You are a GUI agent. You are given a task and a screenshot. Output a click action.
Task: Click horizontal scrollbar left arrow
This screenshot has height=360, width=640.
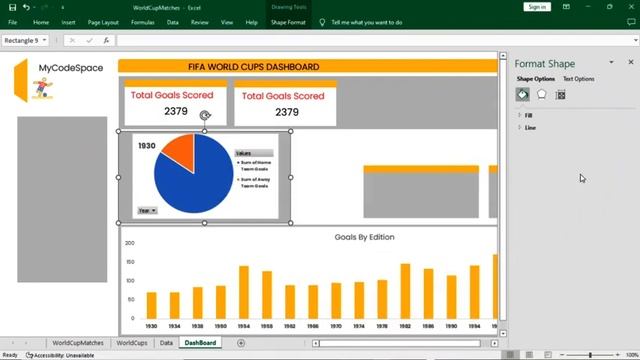[x=316, y=343]
